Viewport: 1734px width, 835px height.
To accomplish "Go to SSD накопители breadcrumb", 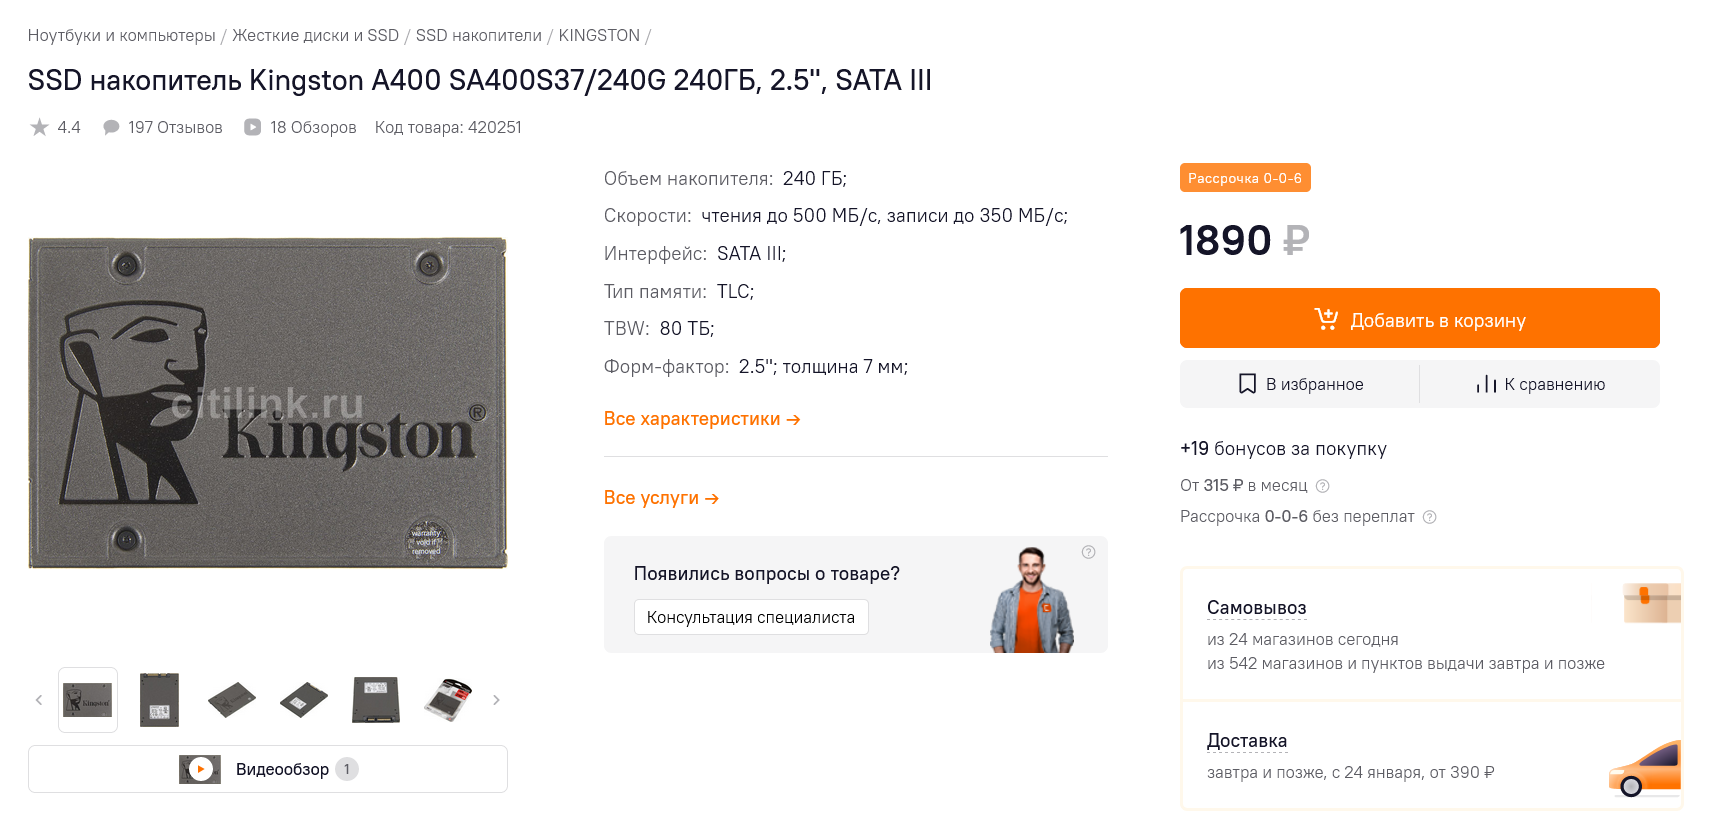I will pos(478,36).
